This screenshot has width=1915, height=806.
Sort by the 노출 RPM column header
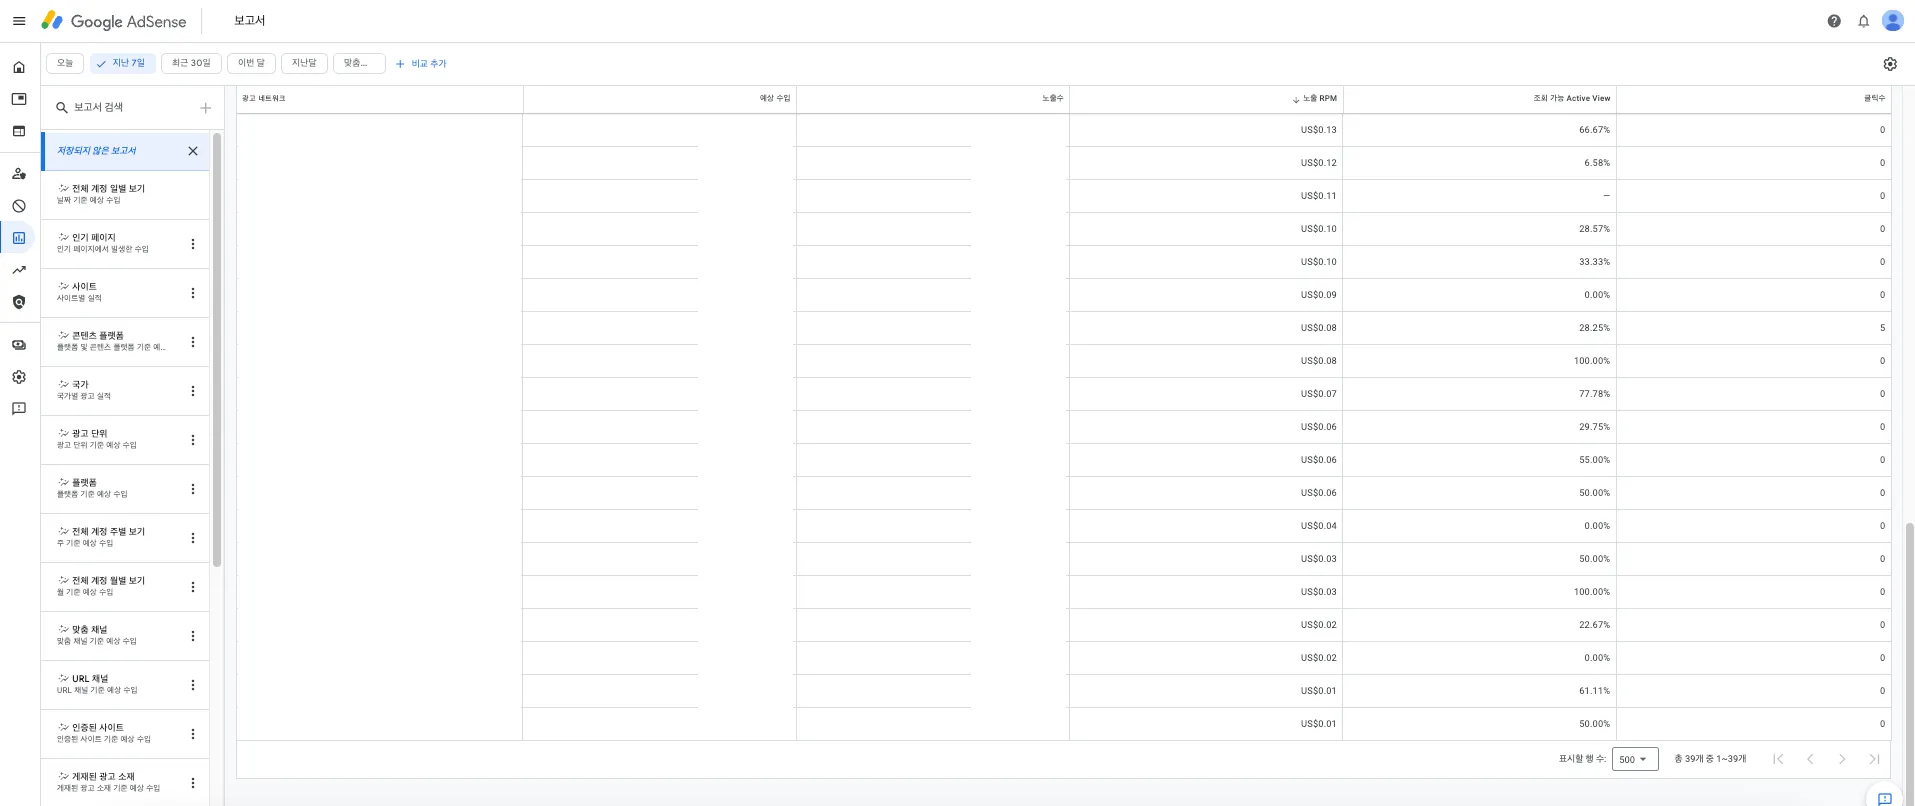(1314, 99)
